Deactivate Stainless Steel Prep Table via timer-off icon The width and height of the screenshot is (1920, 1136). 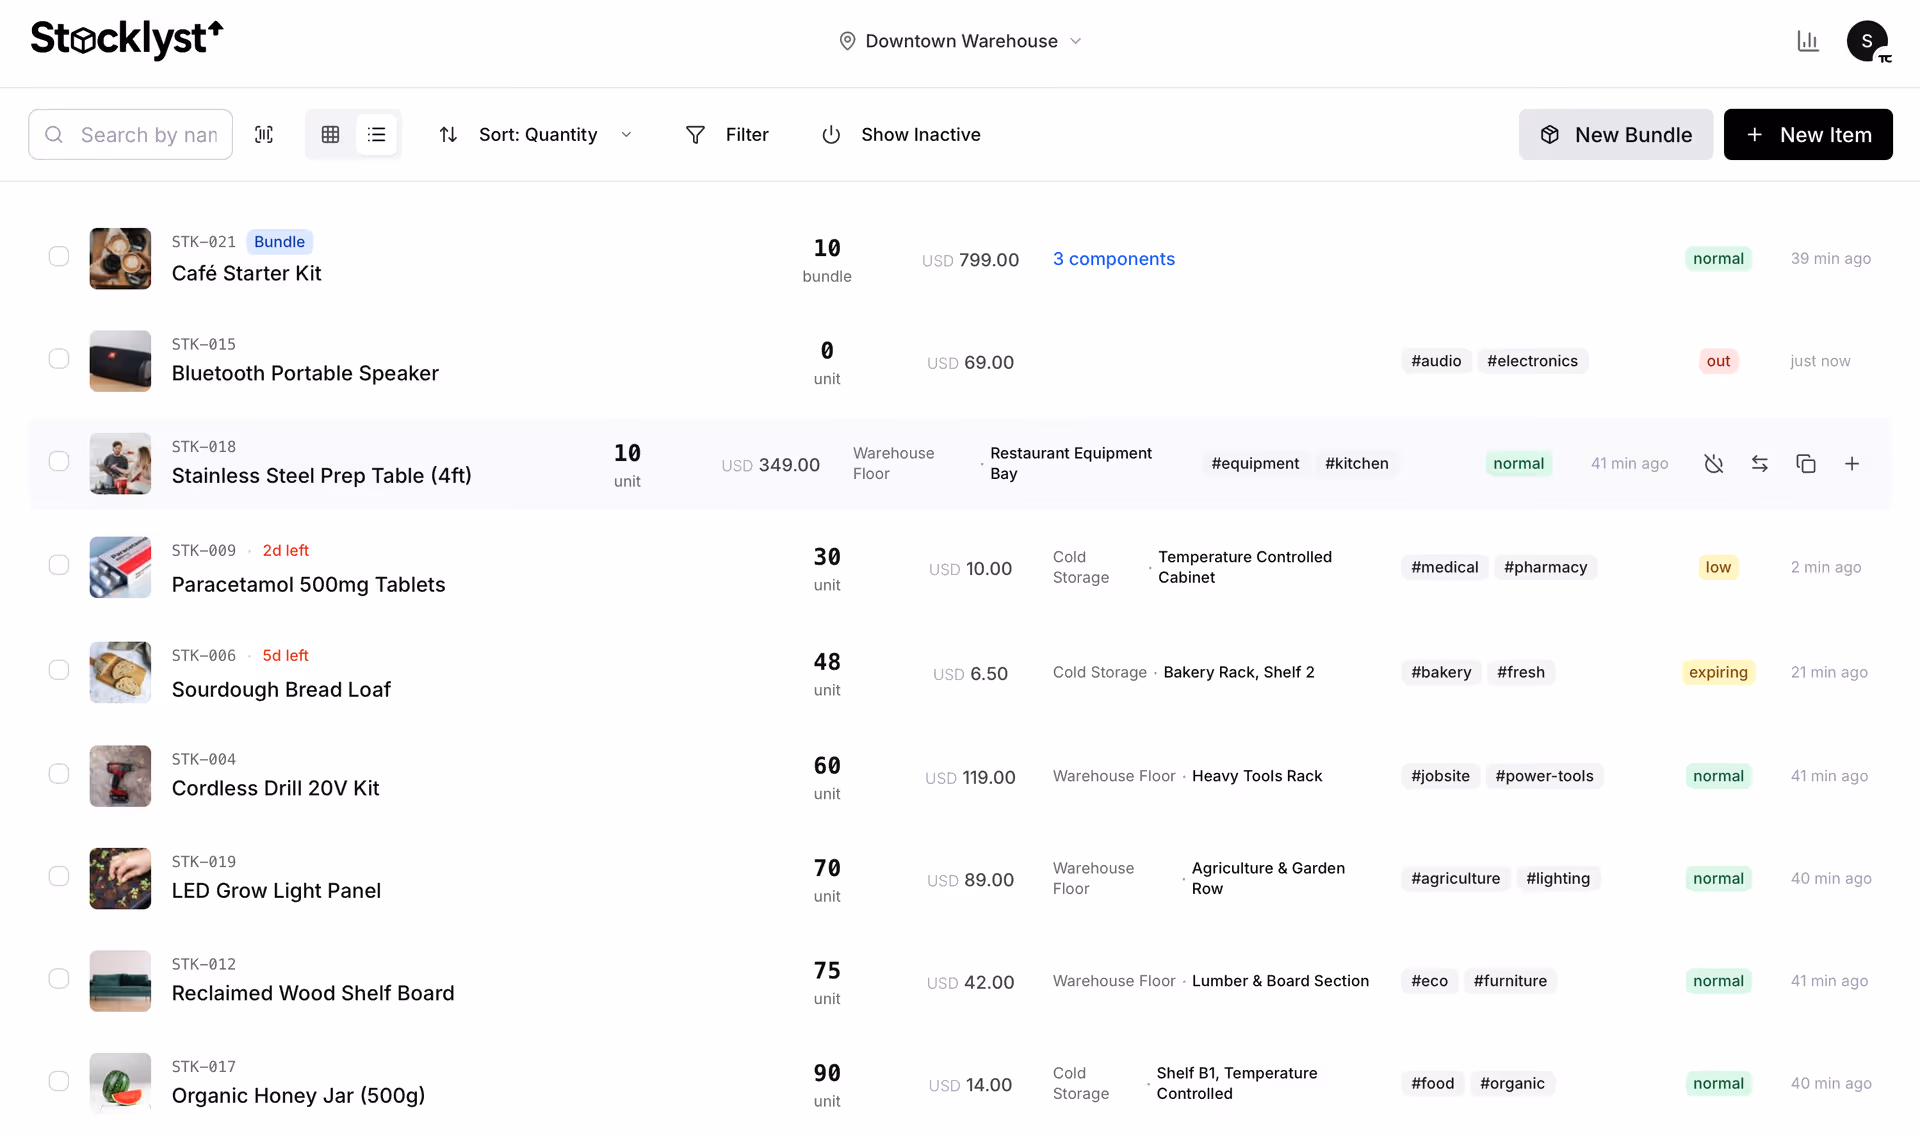point(1714,463)
